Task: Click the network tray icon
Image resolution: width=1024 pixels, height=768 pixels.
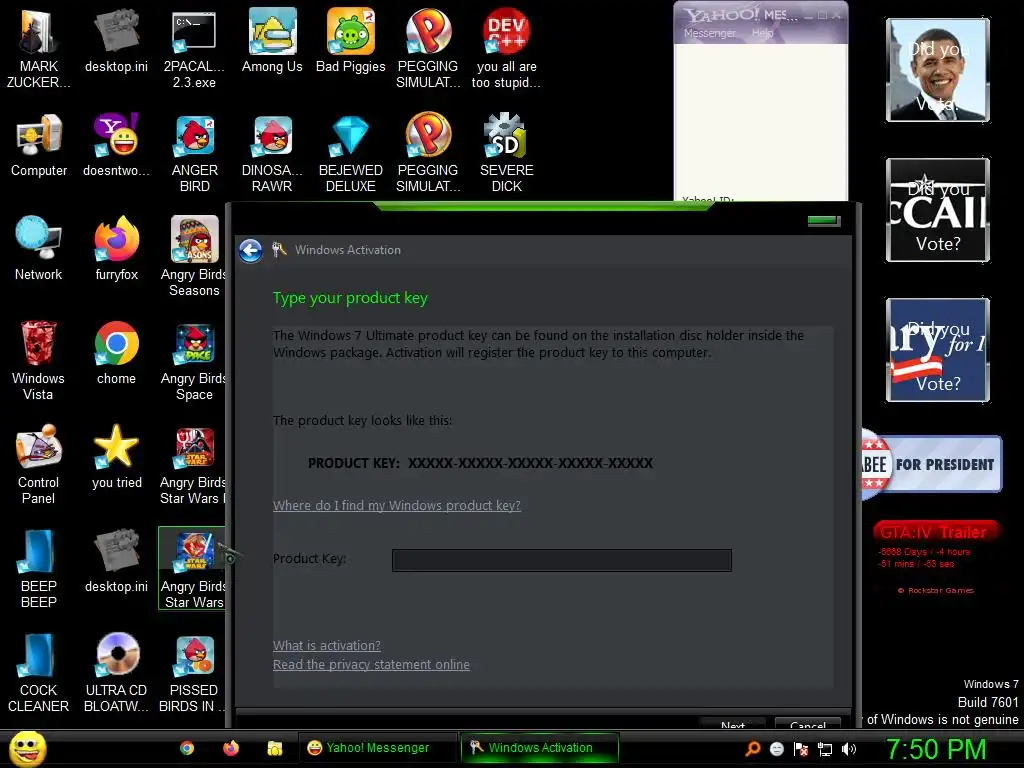Action: pos(825,749)
